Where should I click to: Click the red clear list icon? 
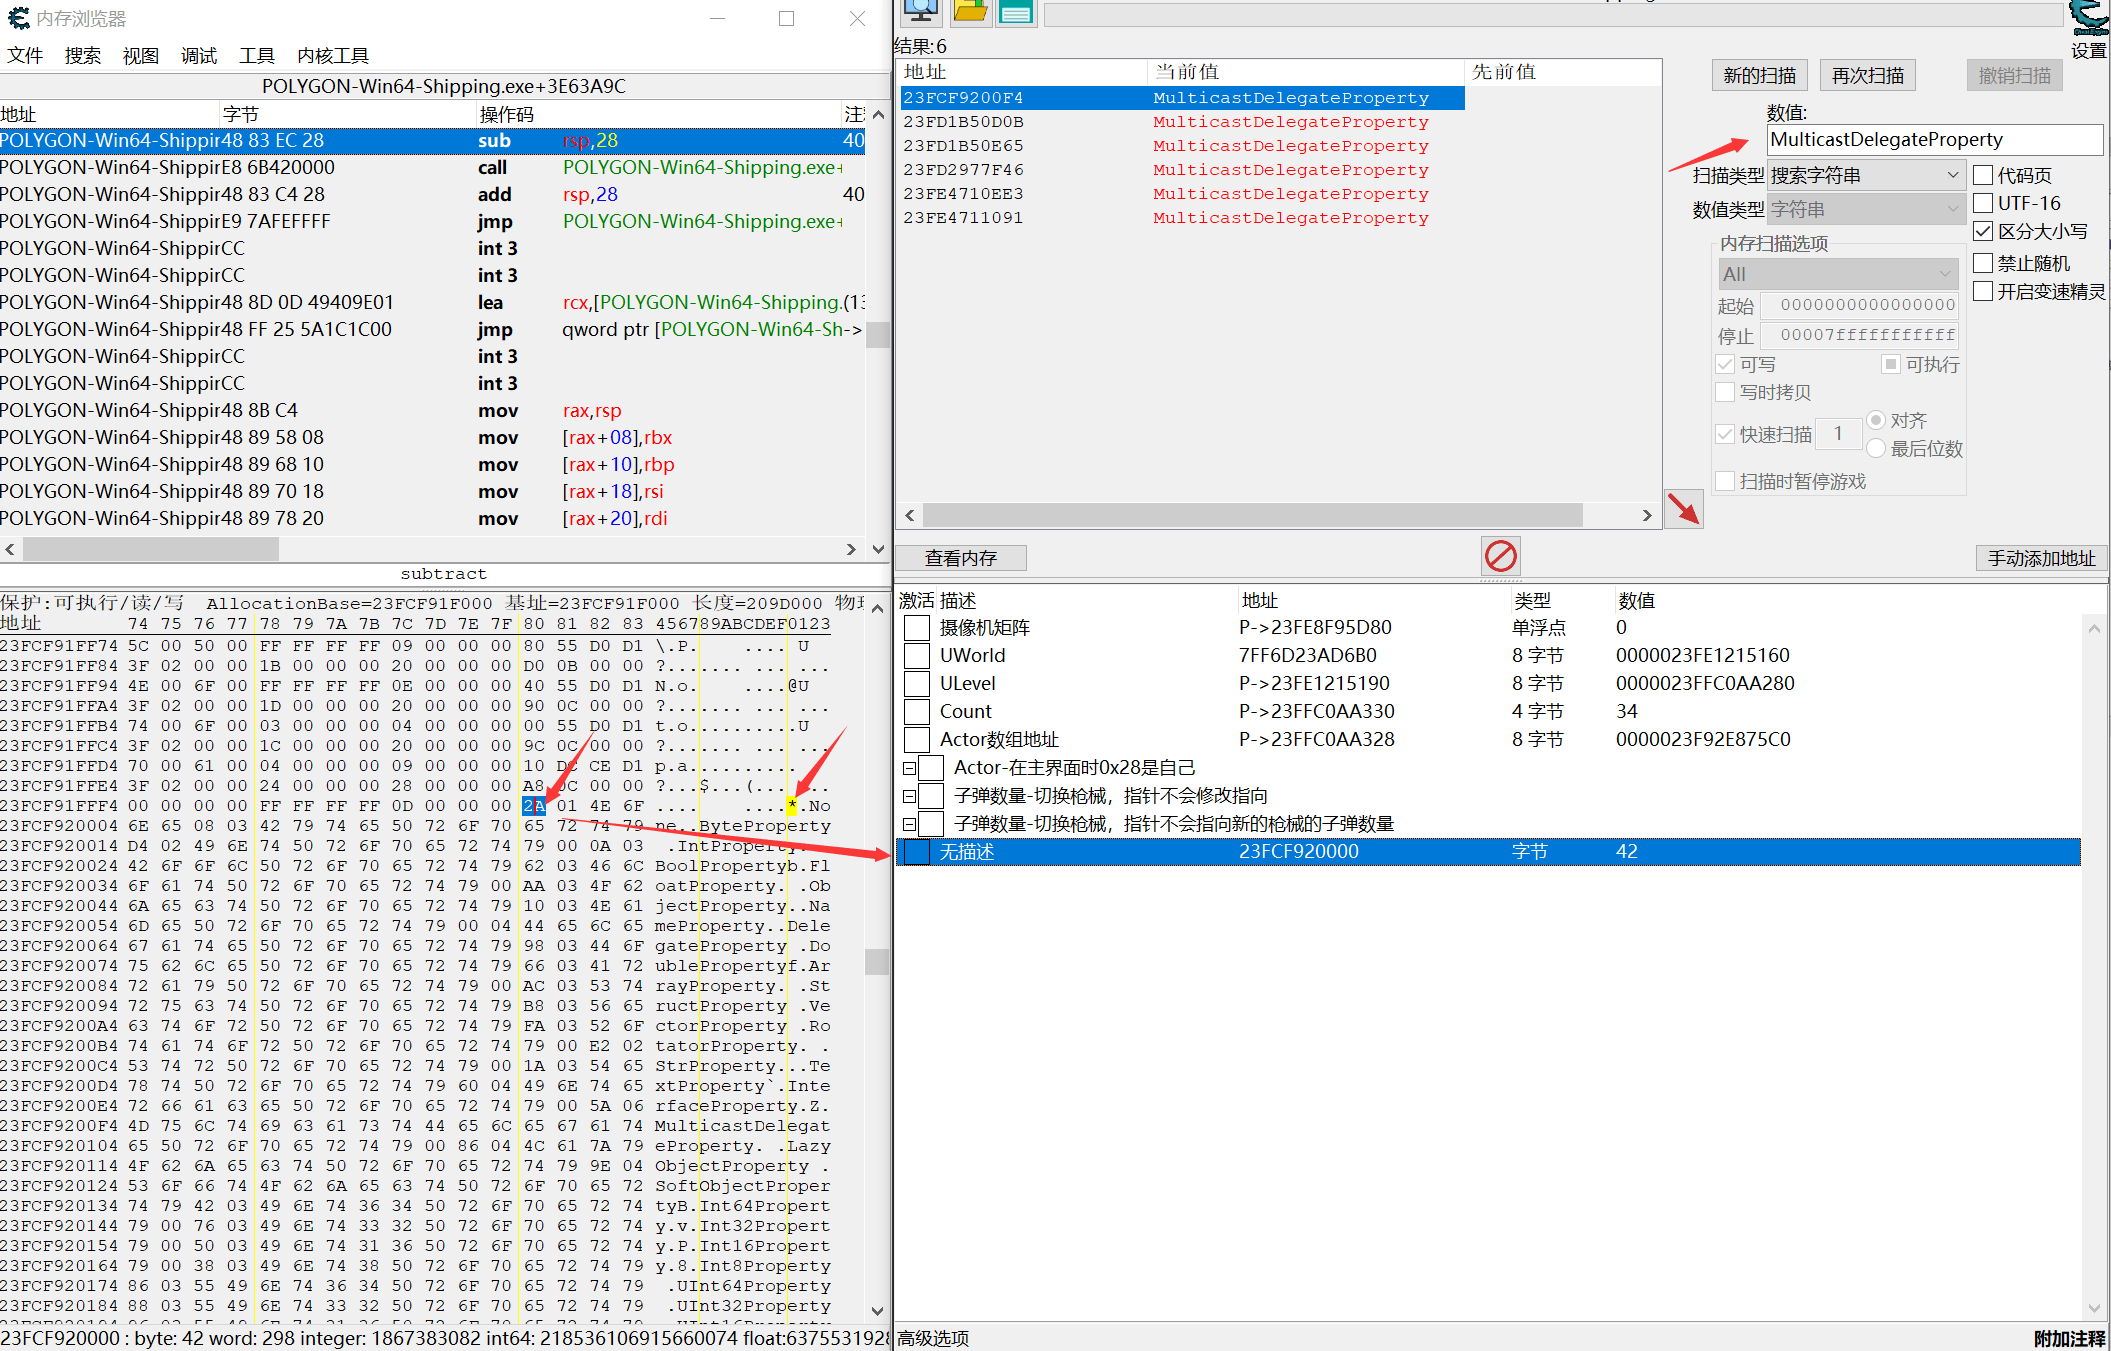pyautogui.click(x=1500, y=556)
